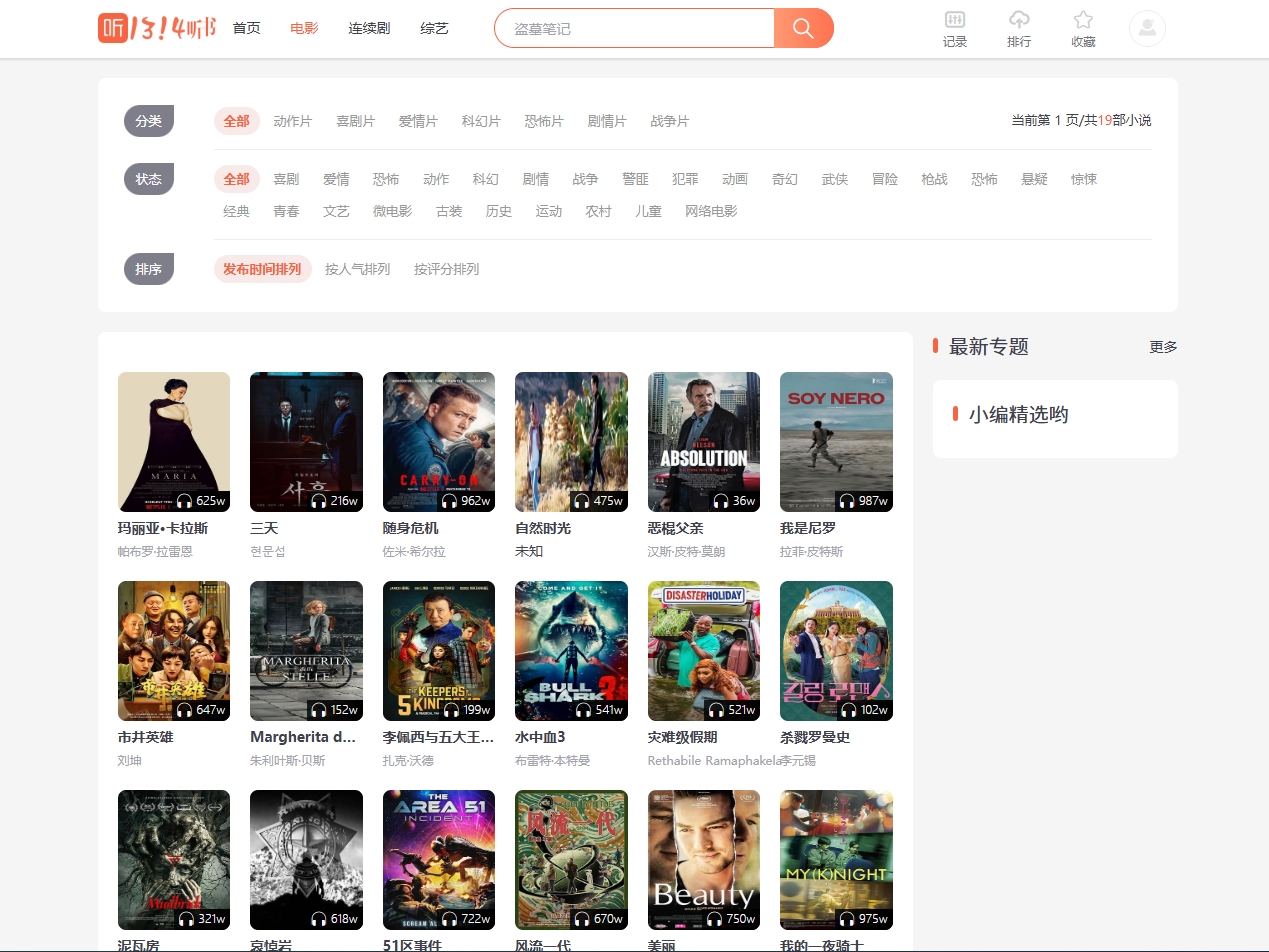Click the title Margherita d…
The width and height of the screenshot is (1269, 952).
click(303, 737)
